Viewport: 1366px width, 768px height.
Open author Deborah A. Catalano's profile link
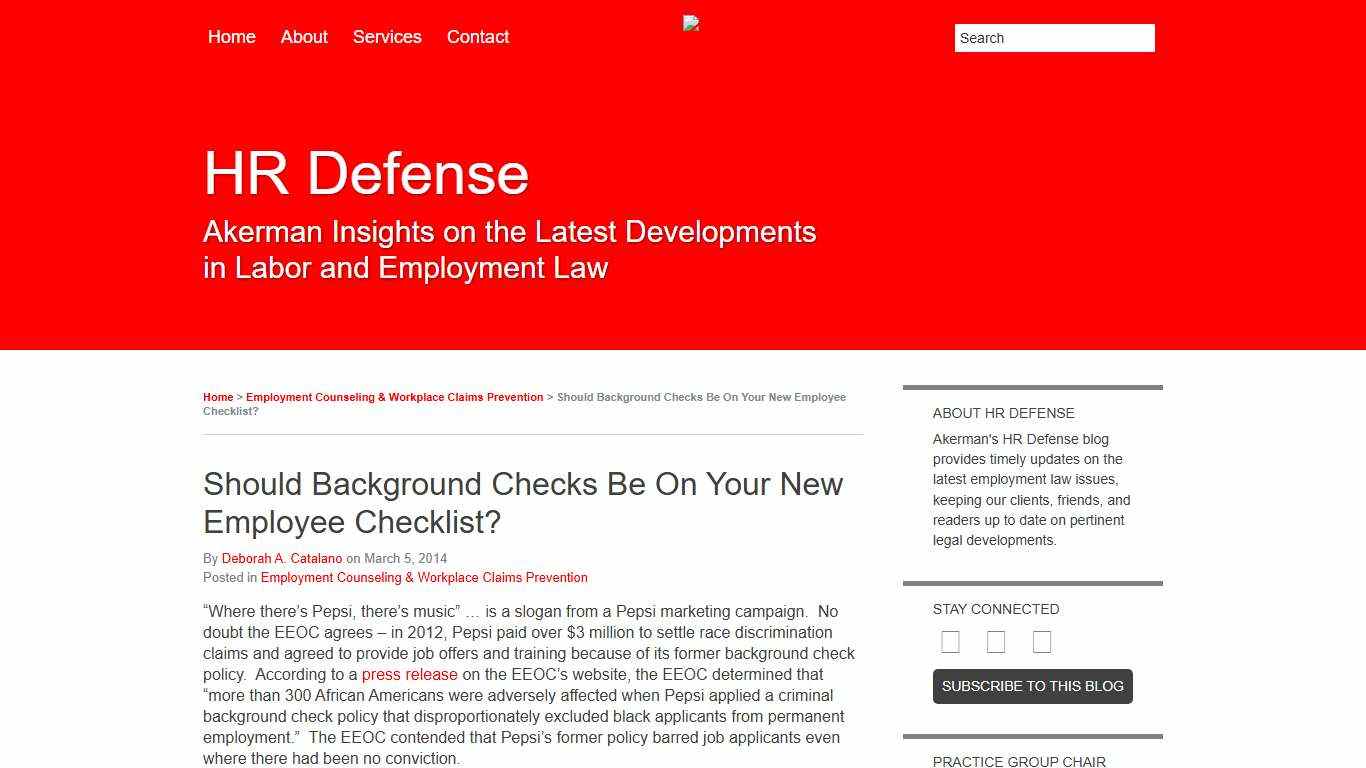pyautogui.click(x=282, y=558)
